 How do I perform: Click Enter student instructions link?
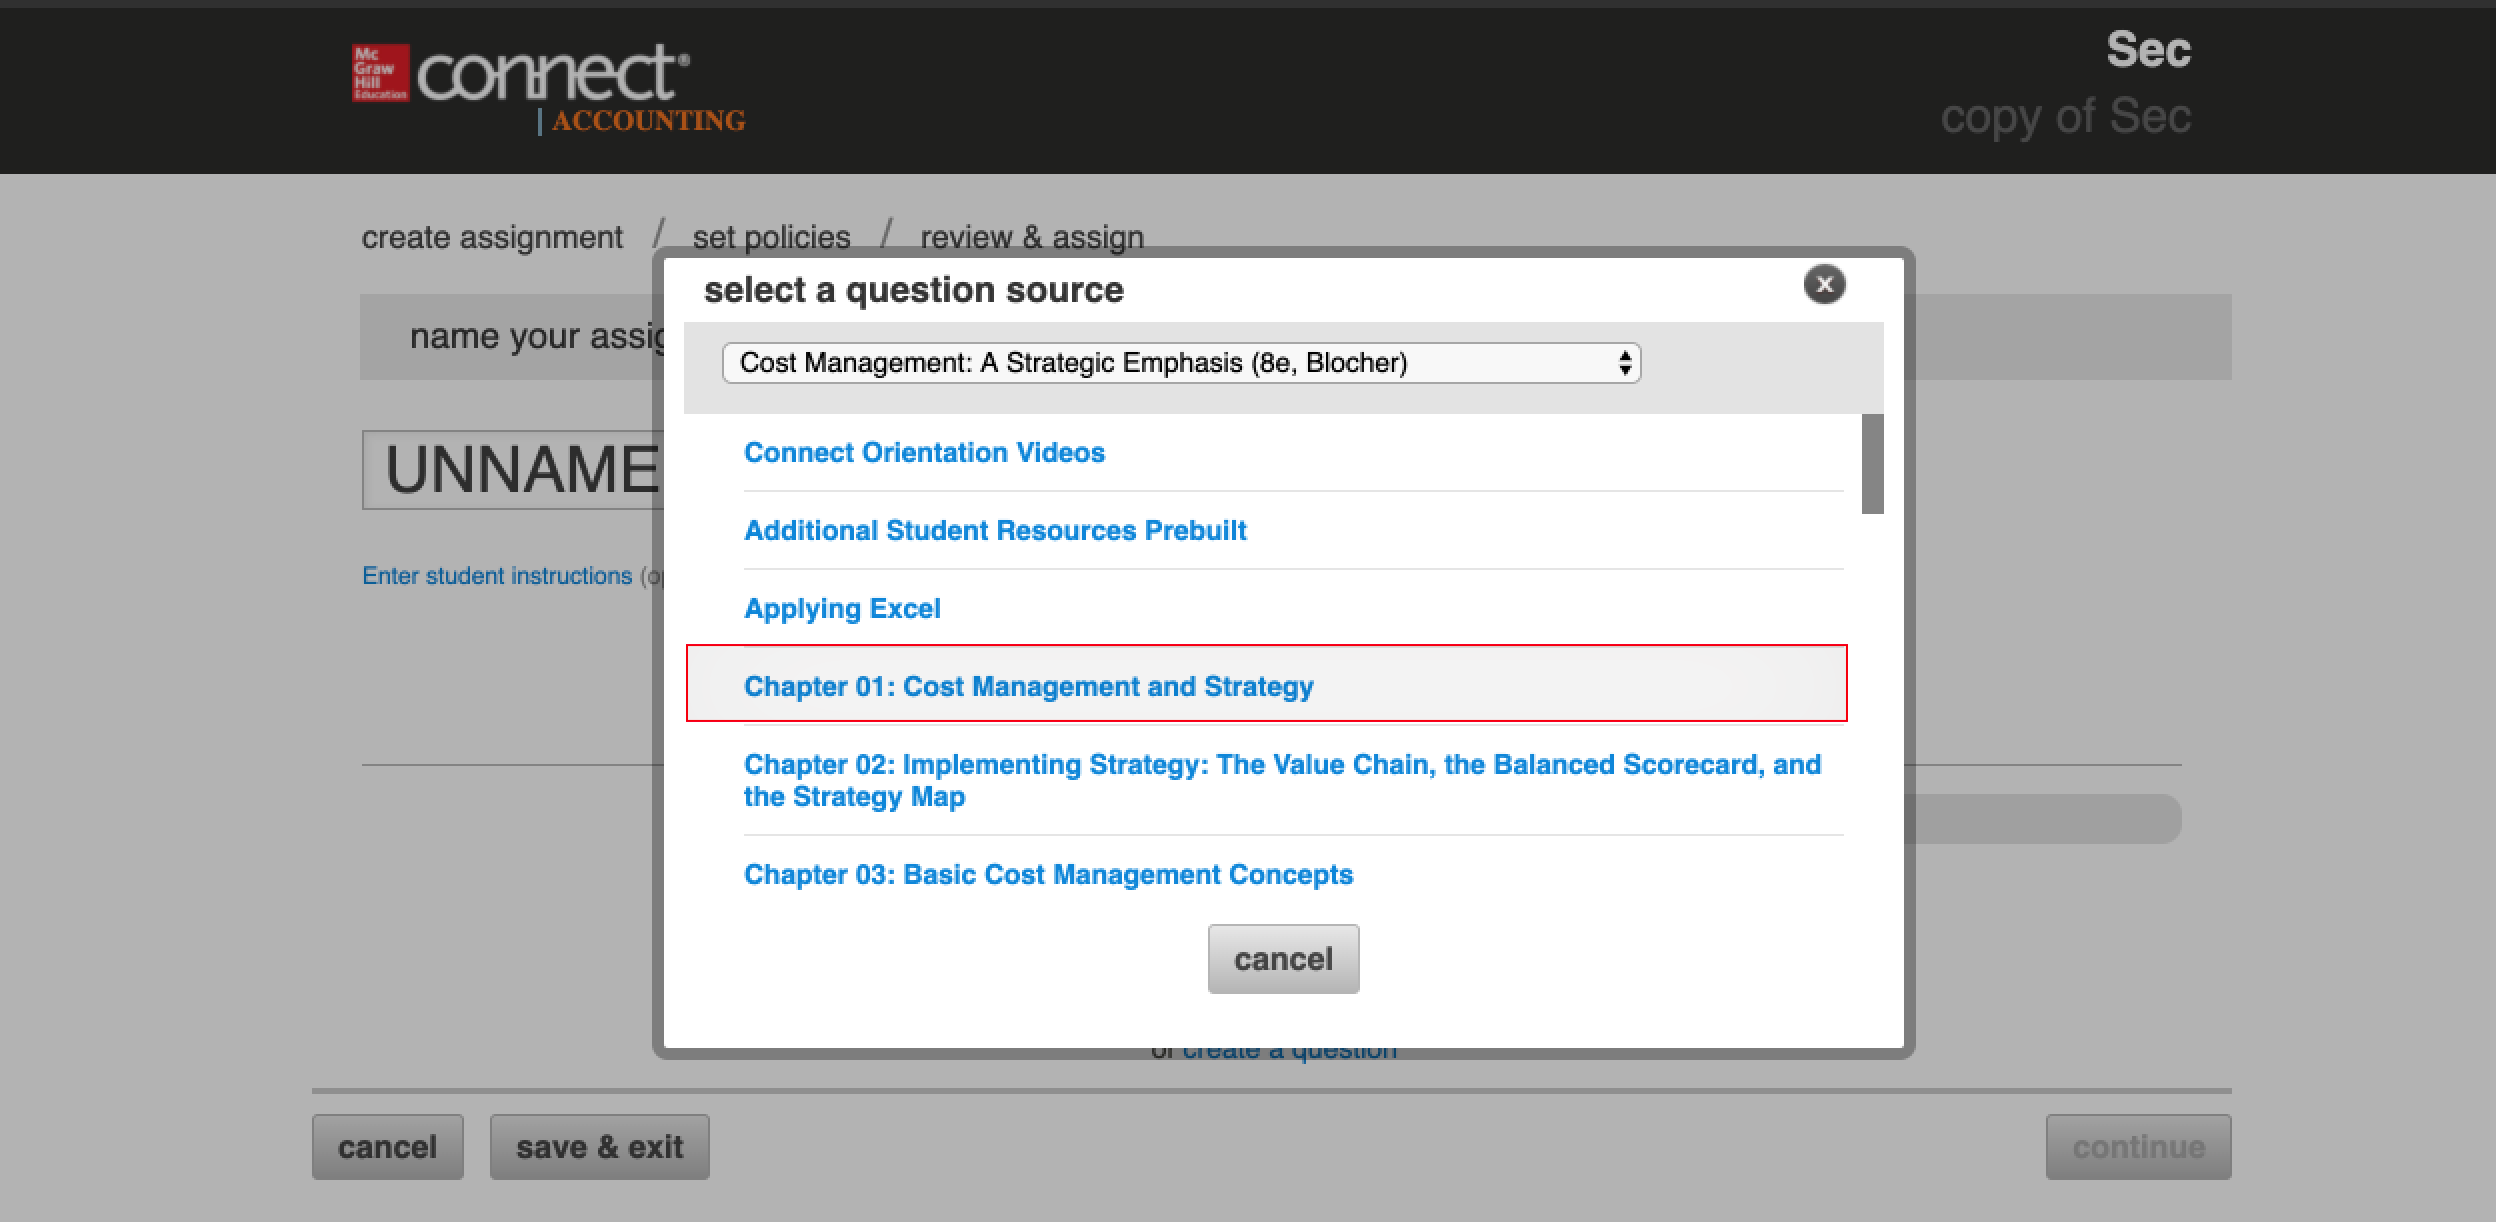[x=496, y=577]
